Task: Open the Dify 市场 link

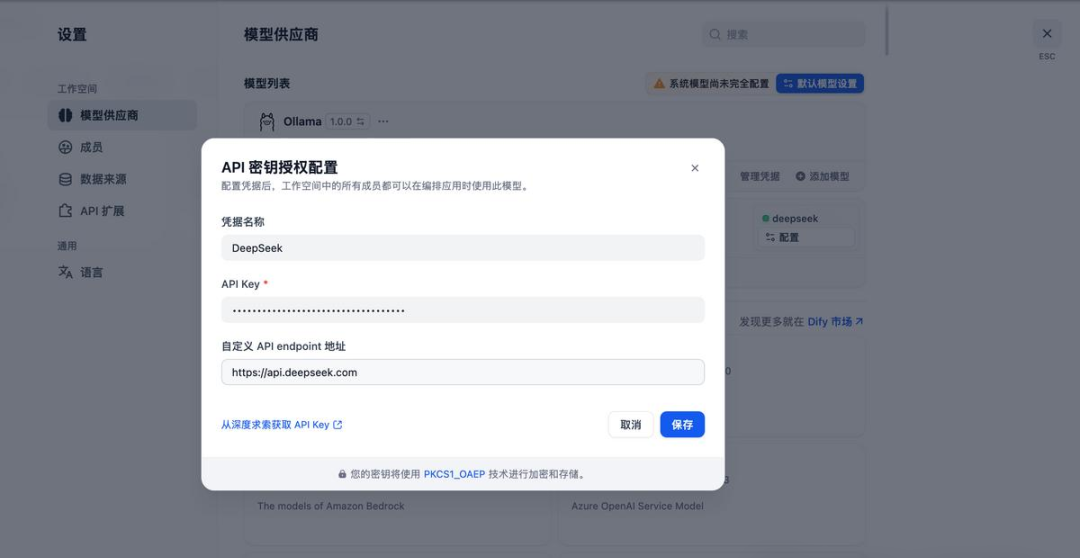Action: click(835, 322)
